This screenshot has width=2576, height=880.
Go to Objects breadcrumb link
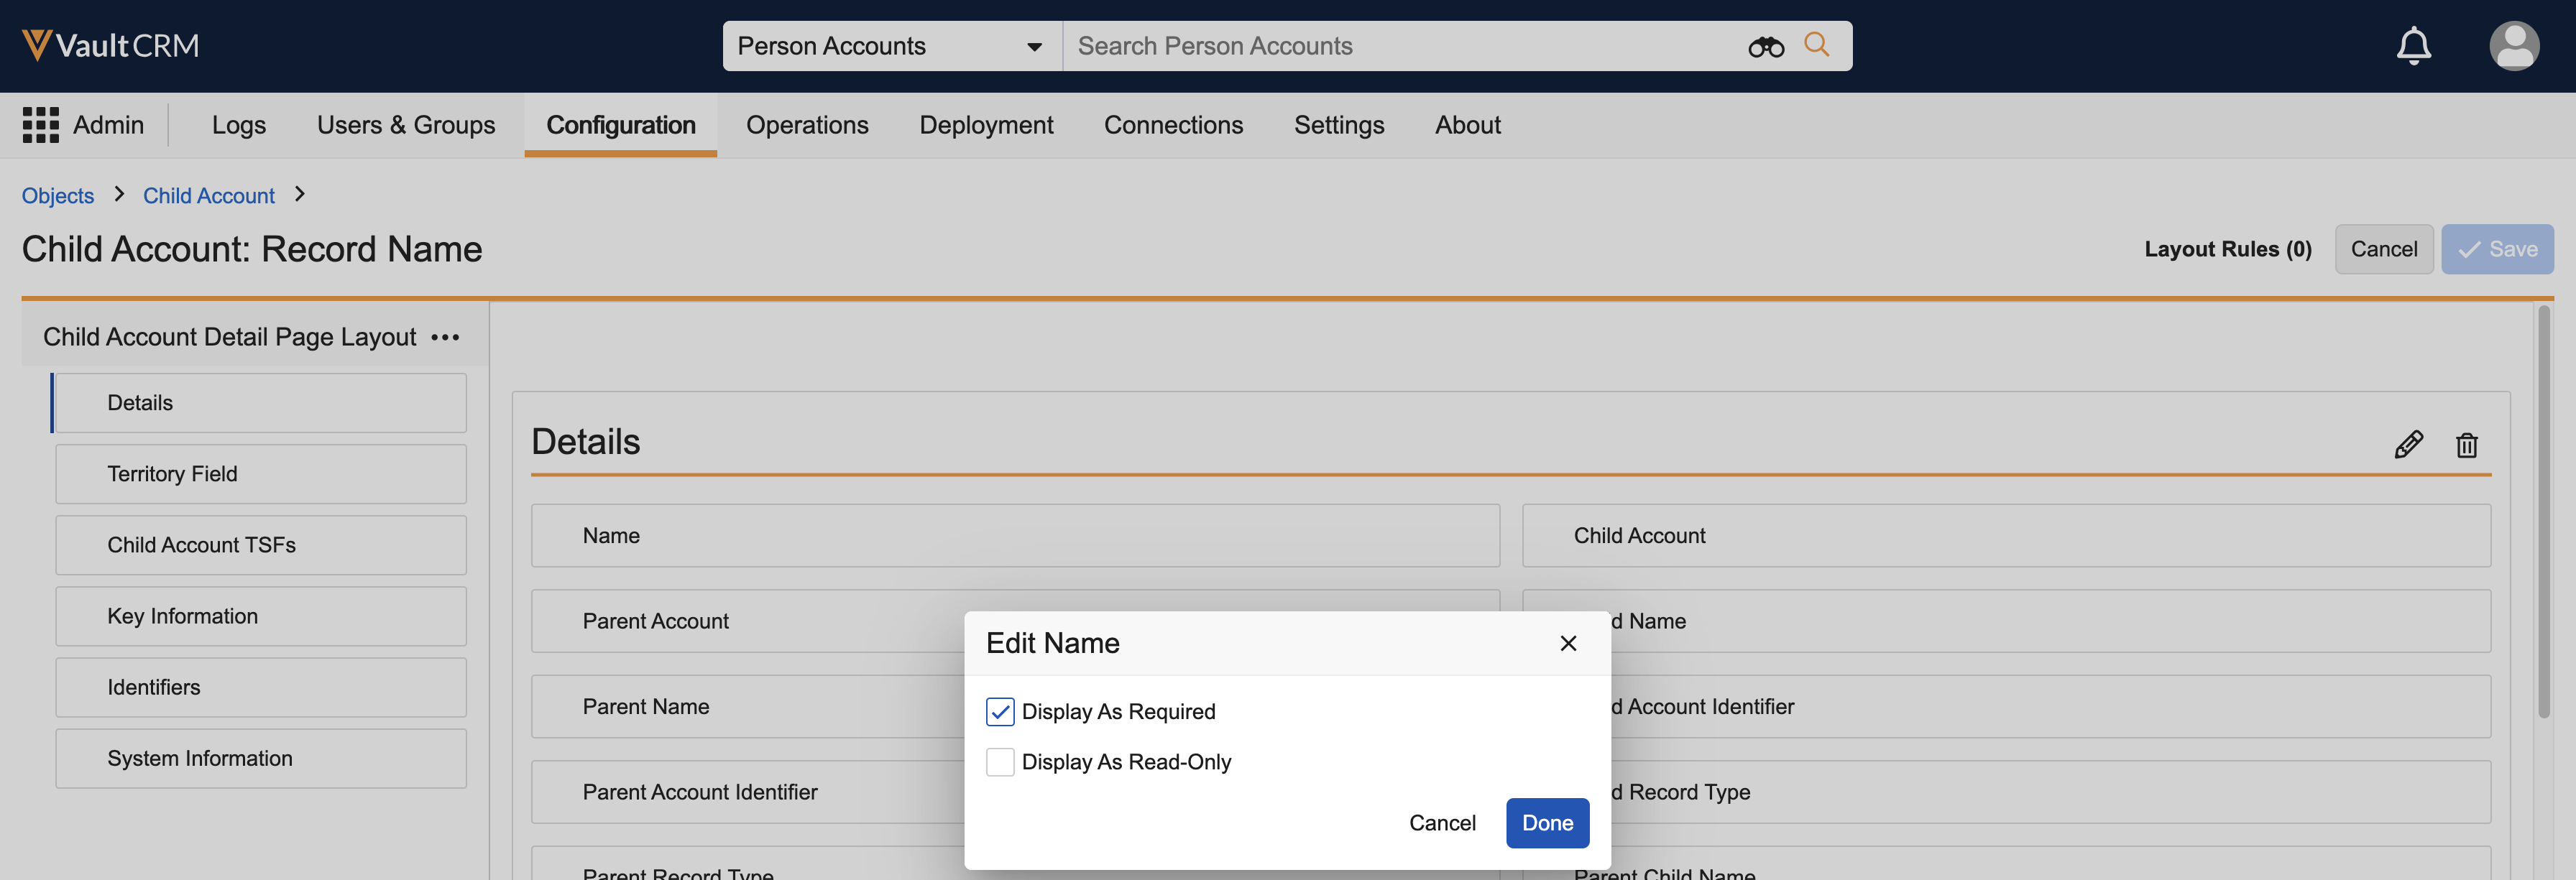click(58, 196)
